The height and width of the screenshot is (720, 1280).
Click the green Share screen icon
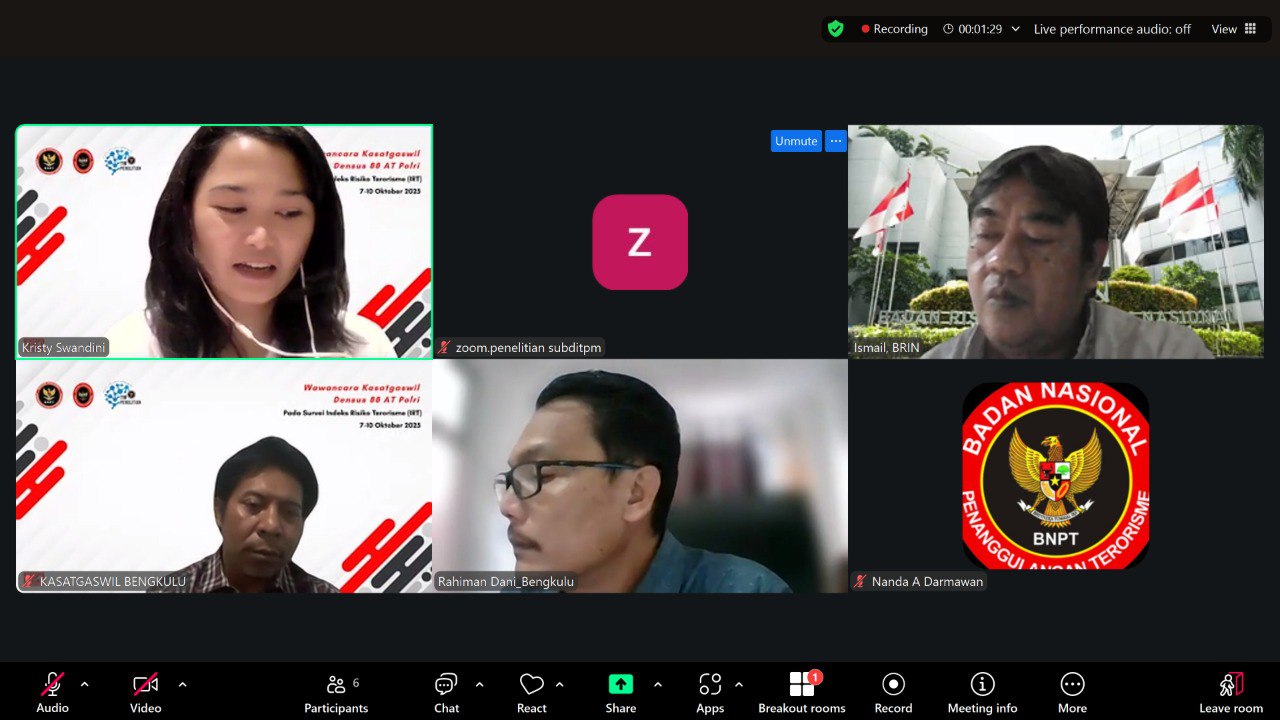620,685
